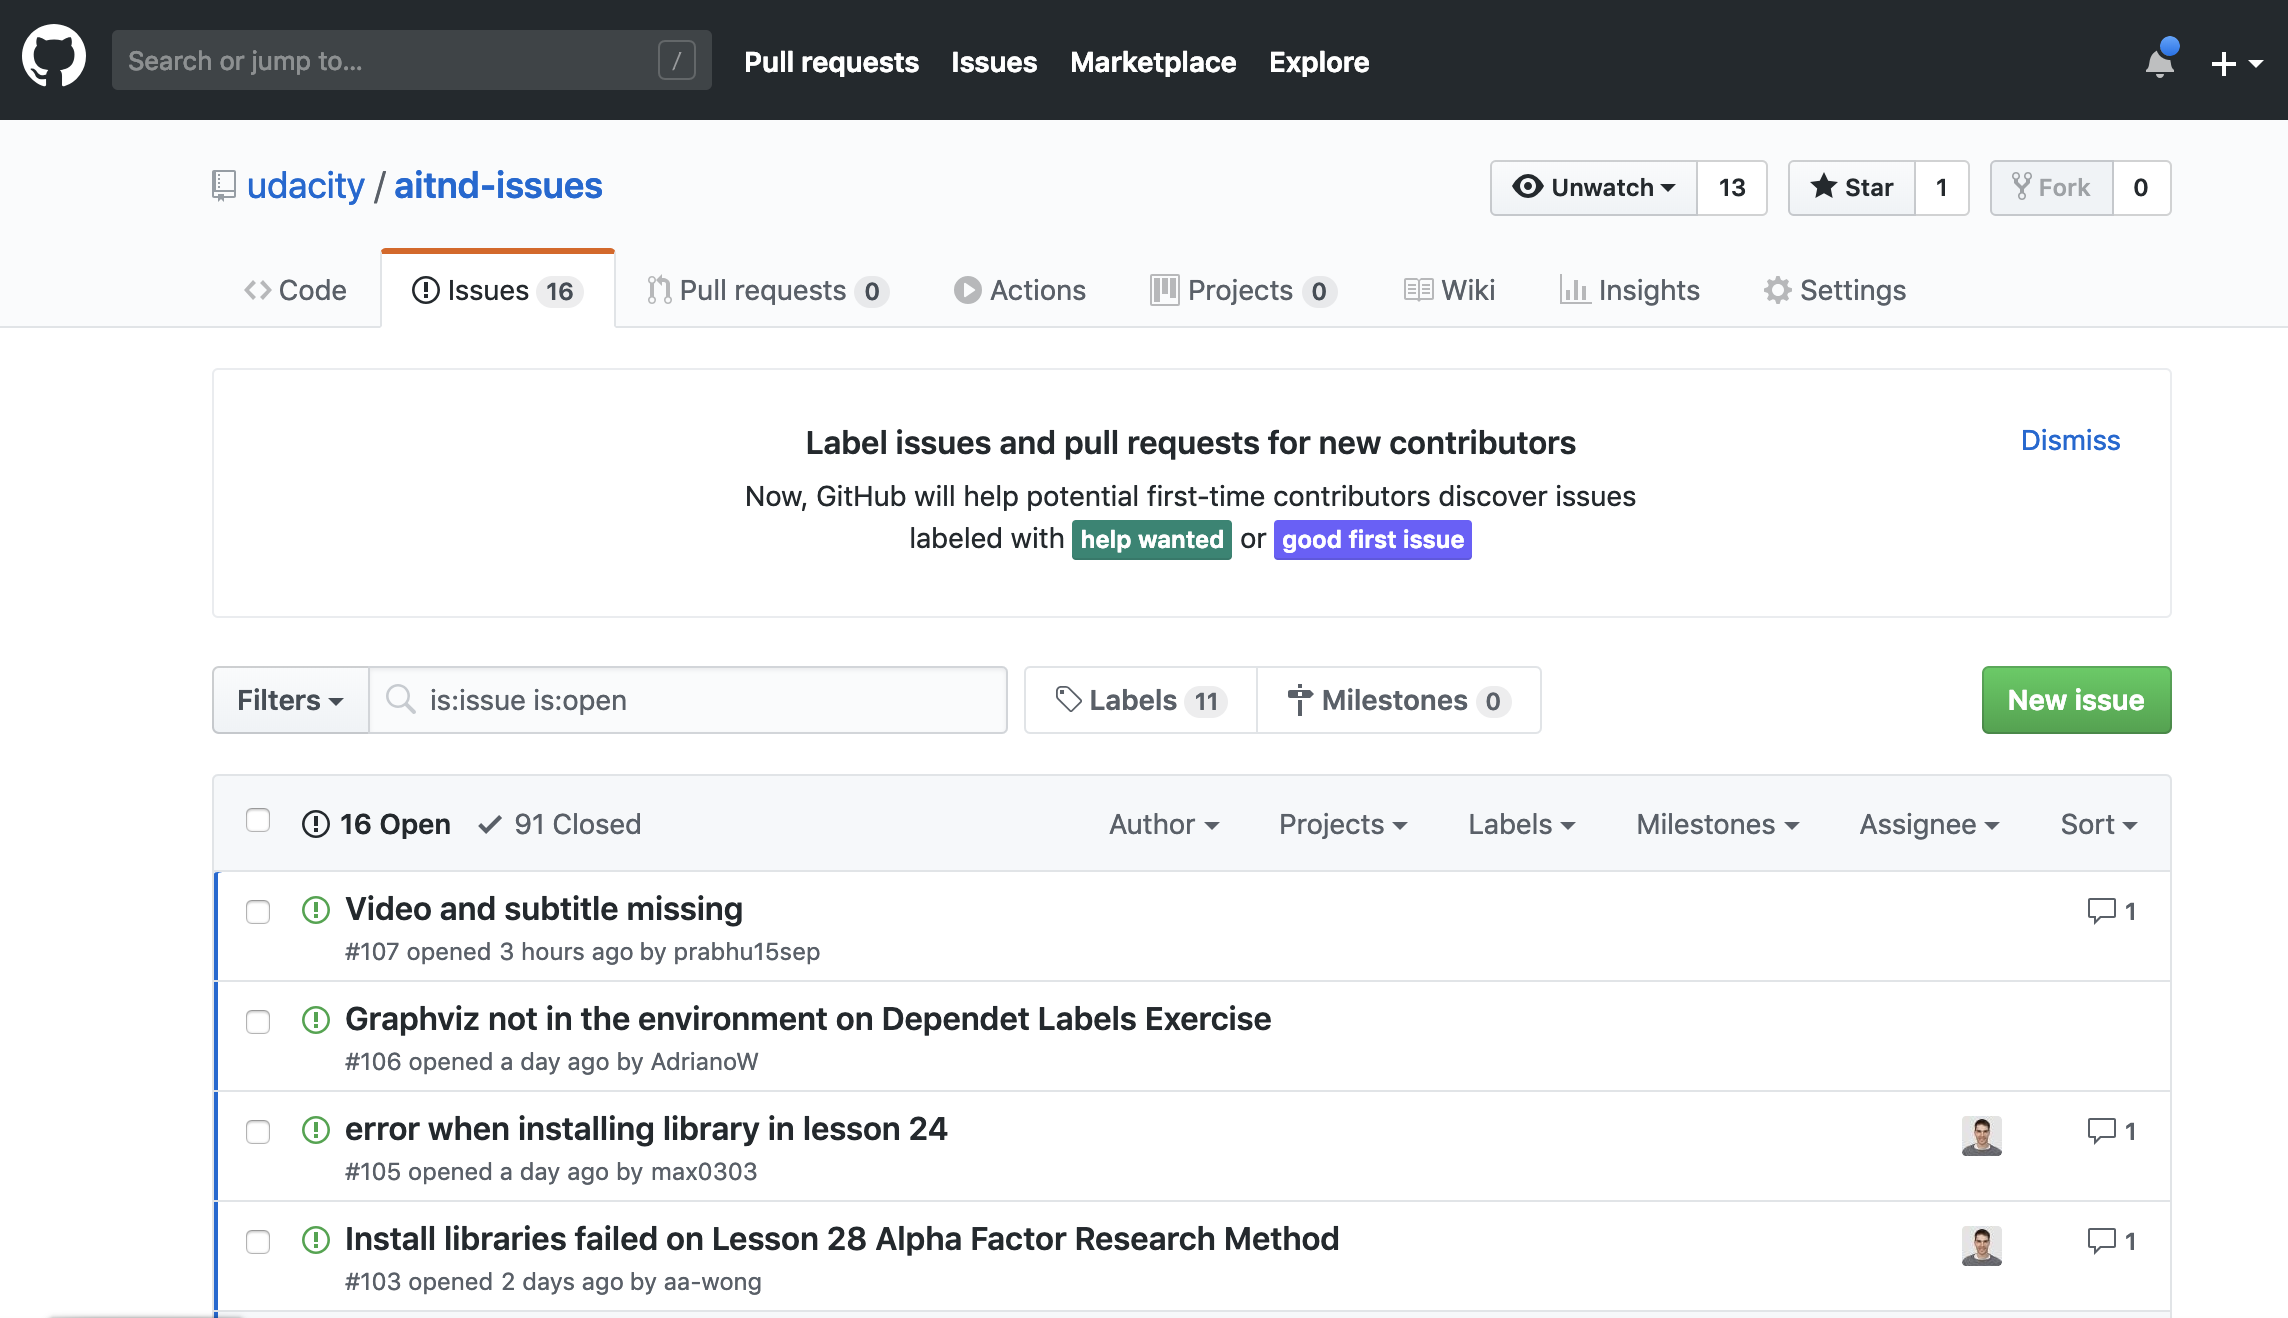This screenshot has width=2288, height=1318.
Task: Check the select-all issues checkbox
Action: (258, 820)
